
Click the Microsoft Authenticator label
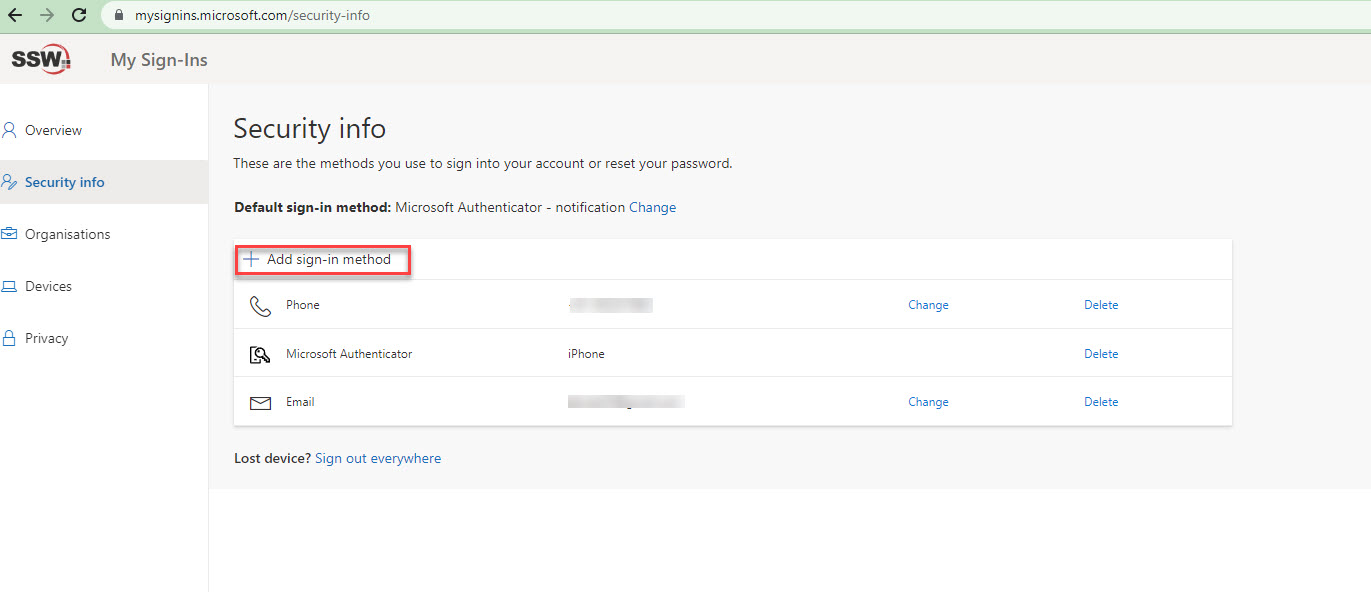click(349, 354)
